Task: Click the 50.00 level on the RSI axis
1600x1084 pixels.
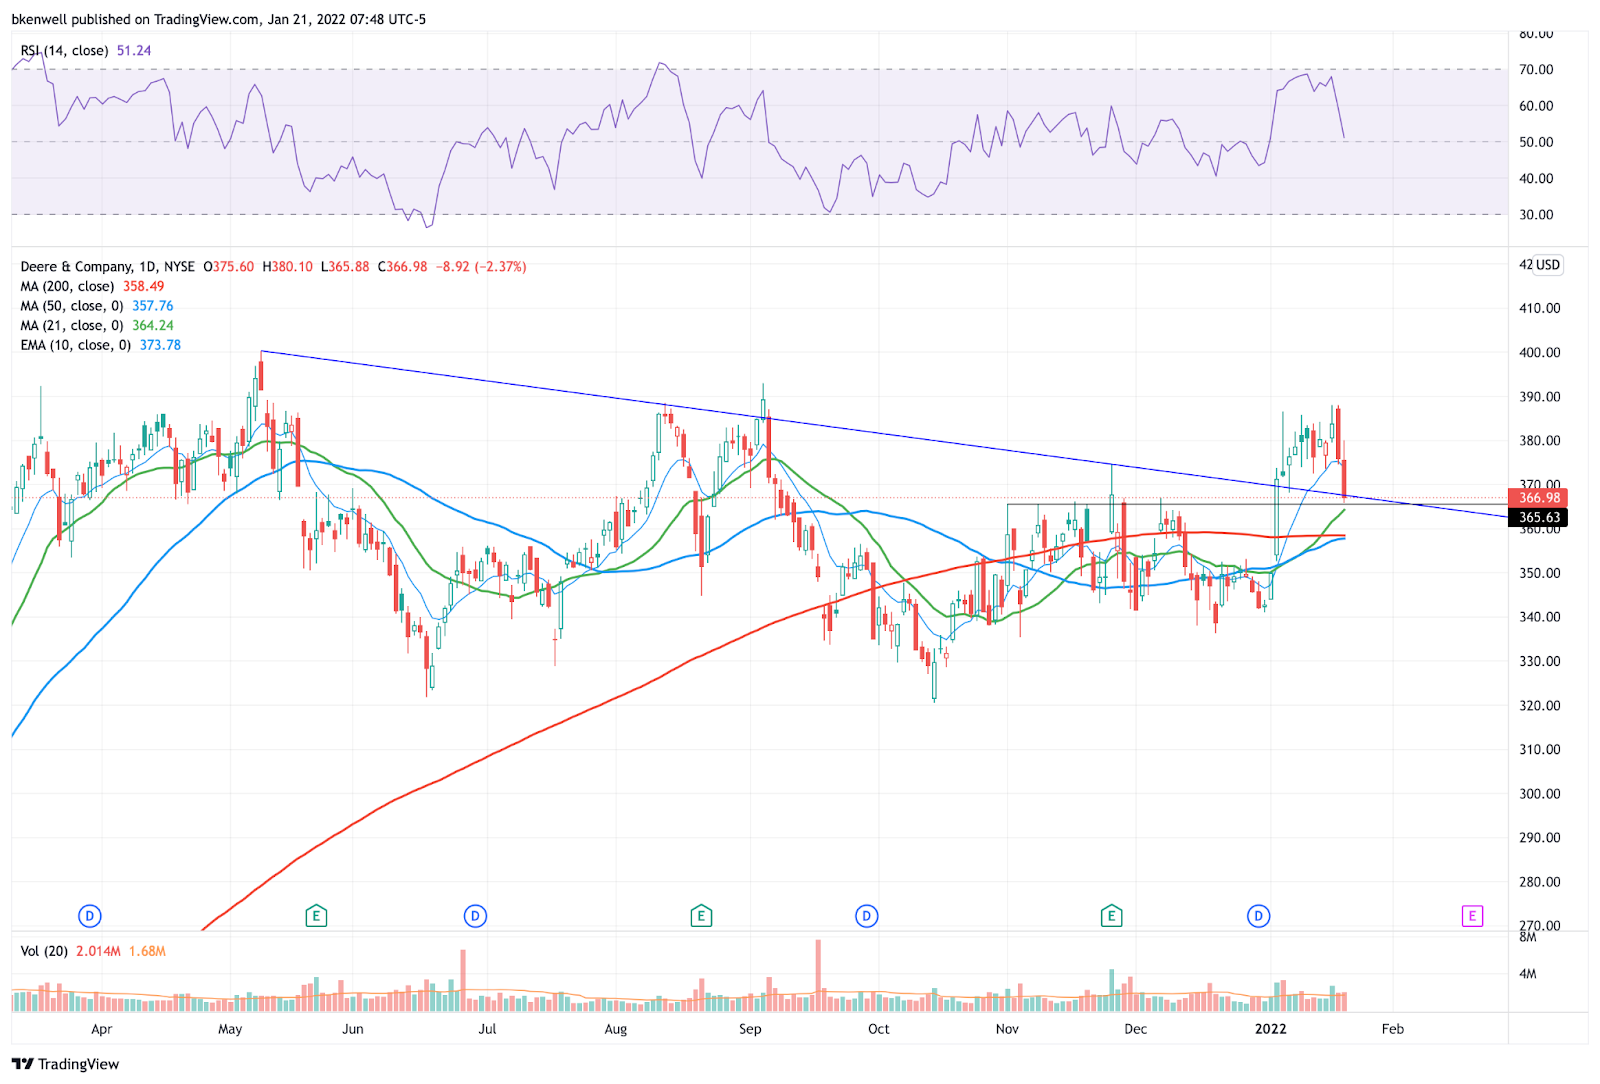Action: (x=1536, y=142)
